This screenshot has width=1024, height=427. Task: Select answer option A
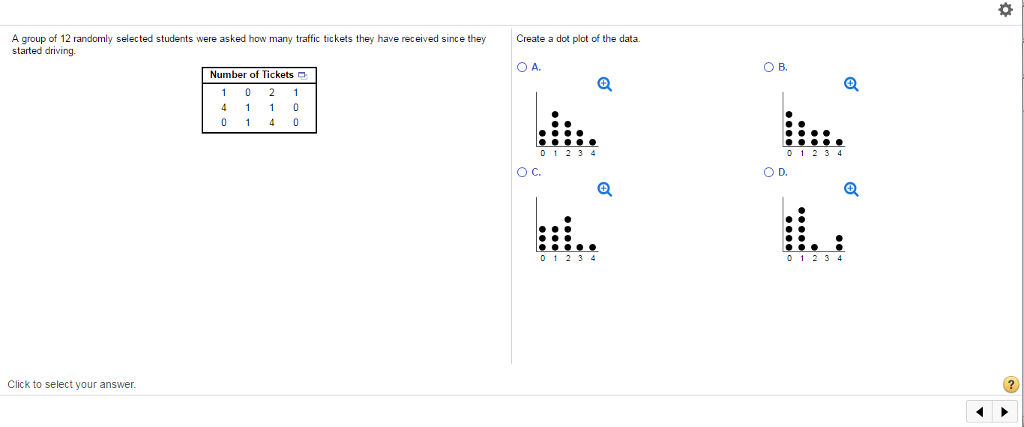[x=521, y=67]
